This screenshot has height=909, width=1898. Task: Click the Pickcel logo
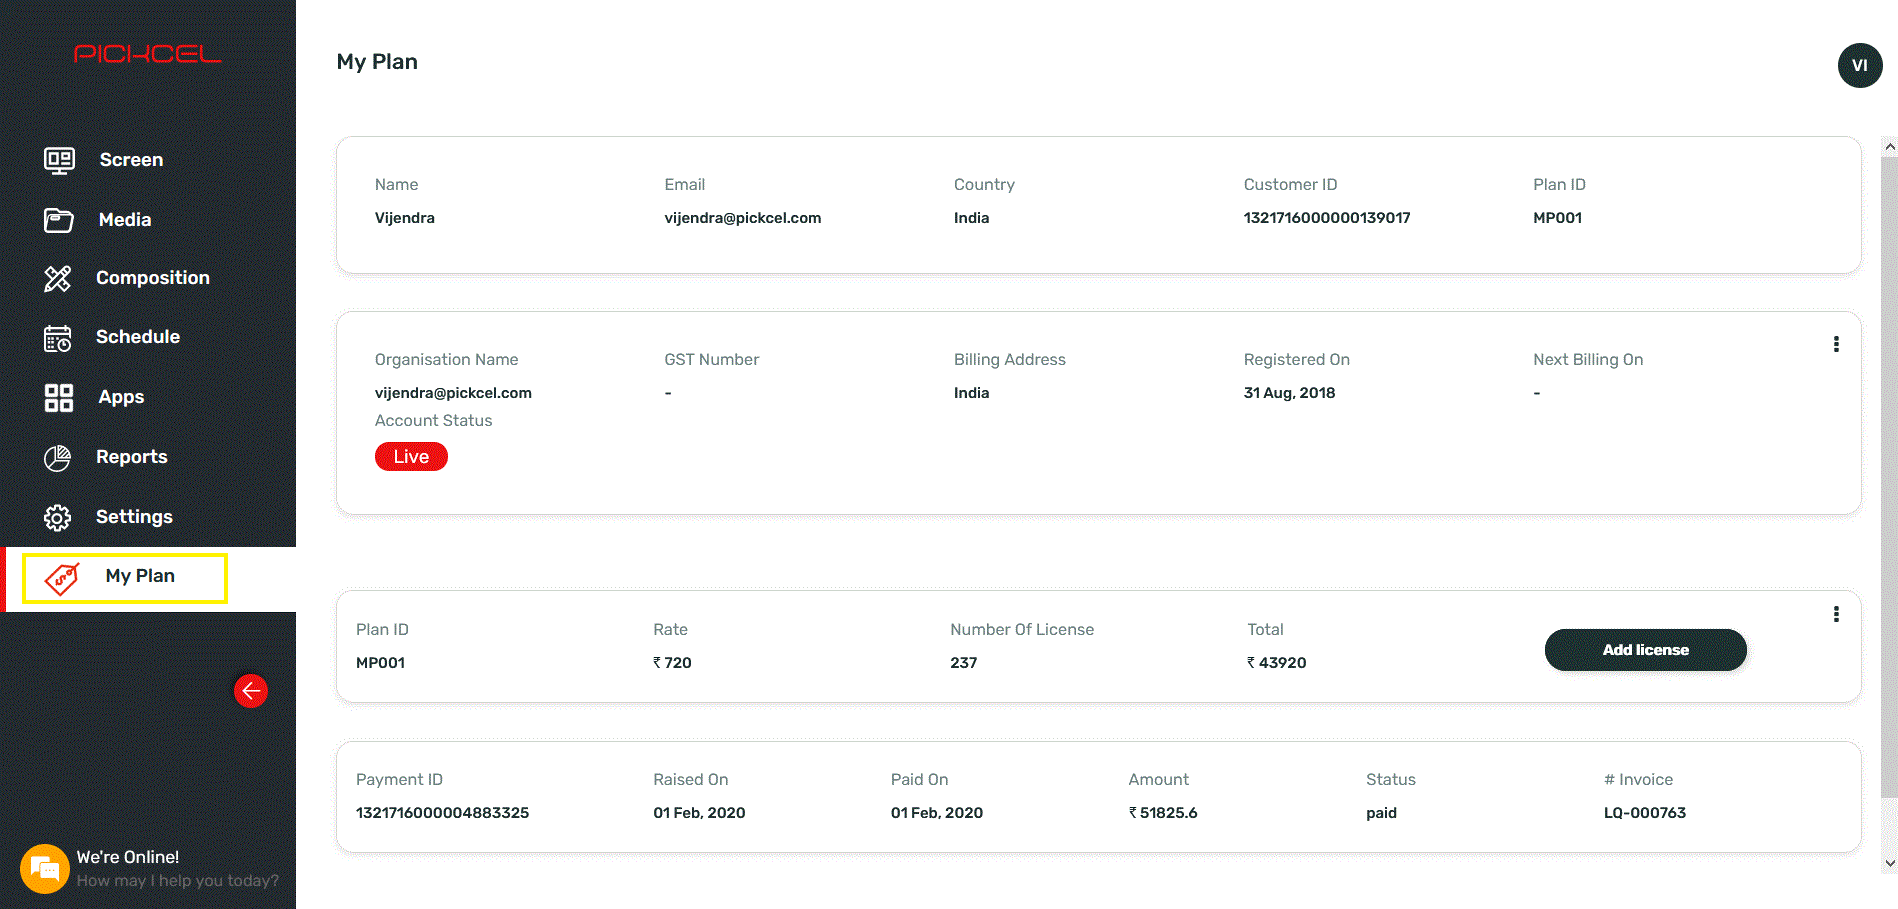coord(148,54)
